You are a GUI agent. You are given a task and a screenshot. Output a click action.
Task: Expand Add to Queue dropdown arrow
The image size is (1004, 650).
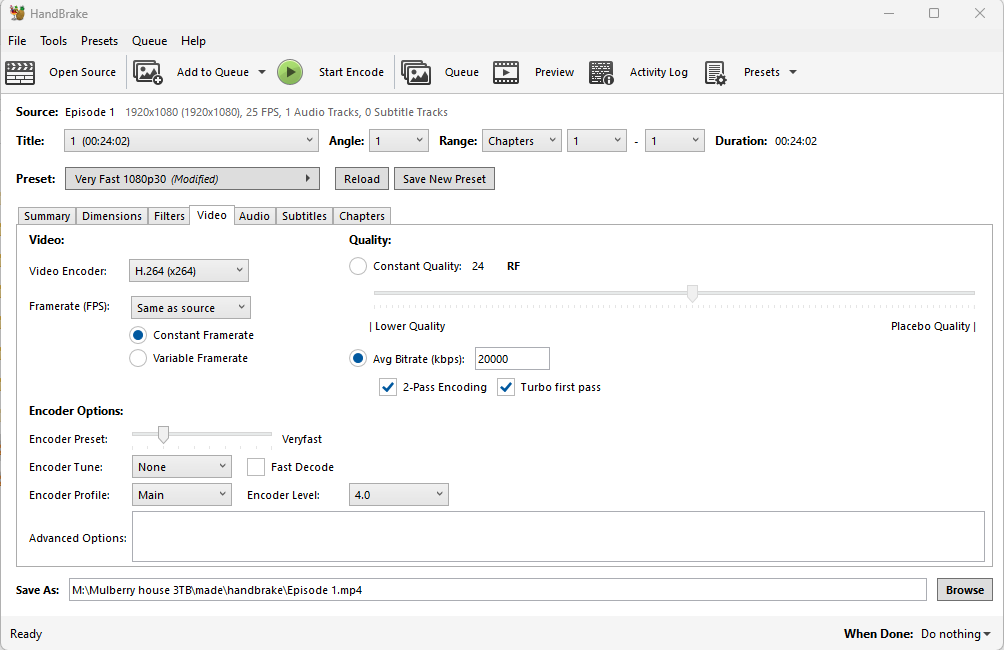[262, 72]
